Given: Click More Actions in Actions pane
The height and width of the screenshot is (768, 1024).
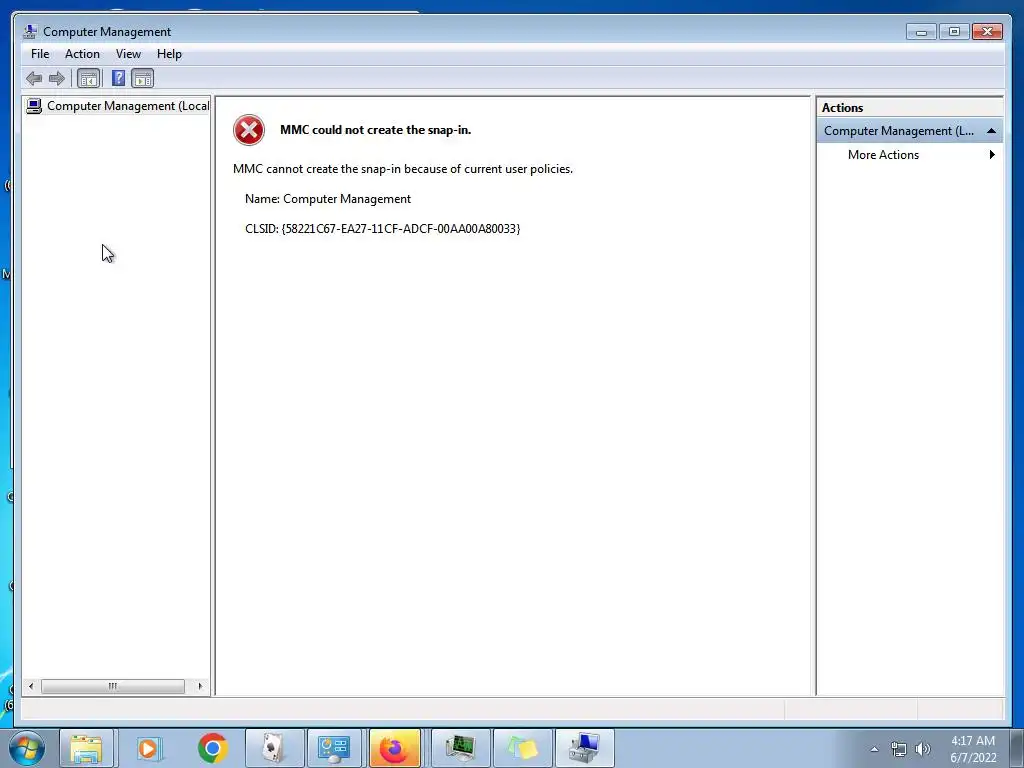Looking at the screenshot, I should 883,155.
